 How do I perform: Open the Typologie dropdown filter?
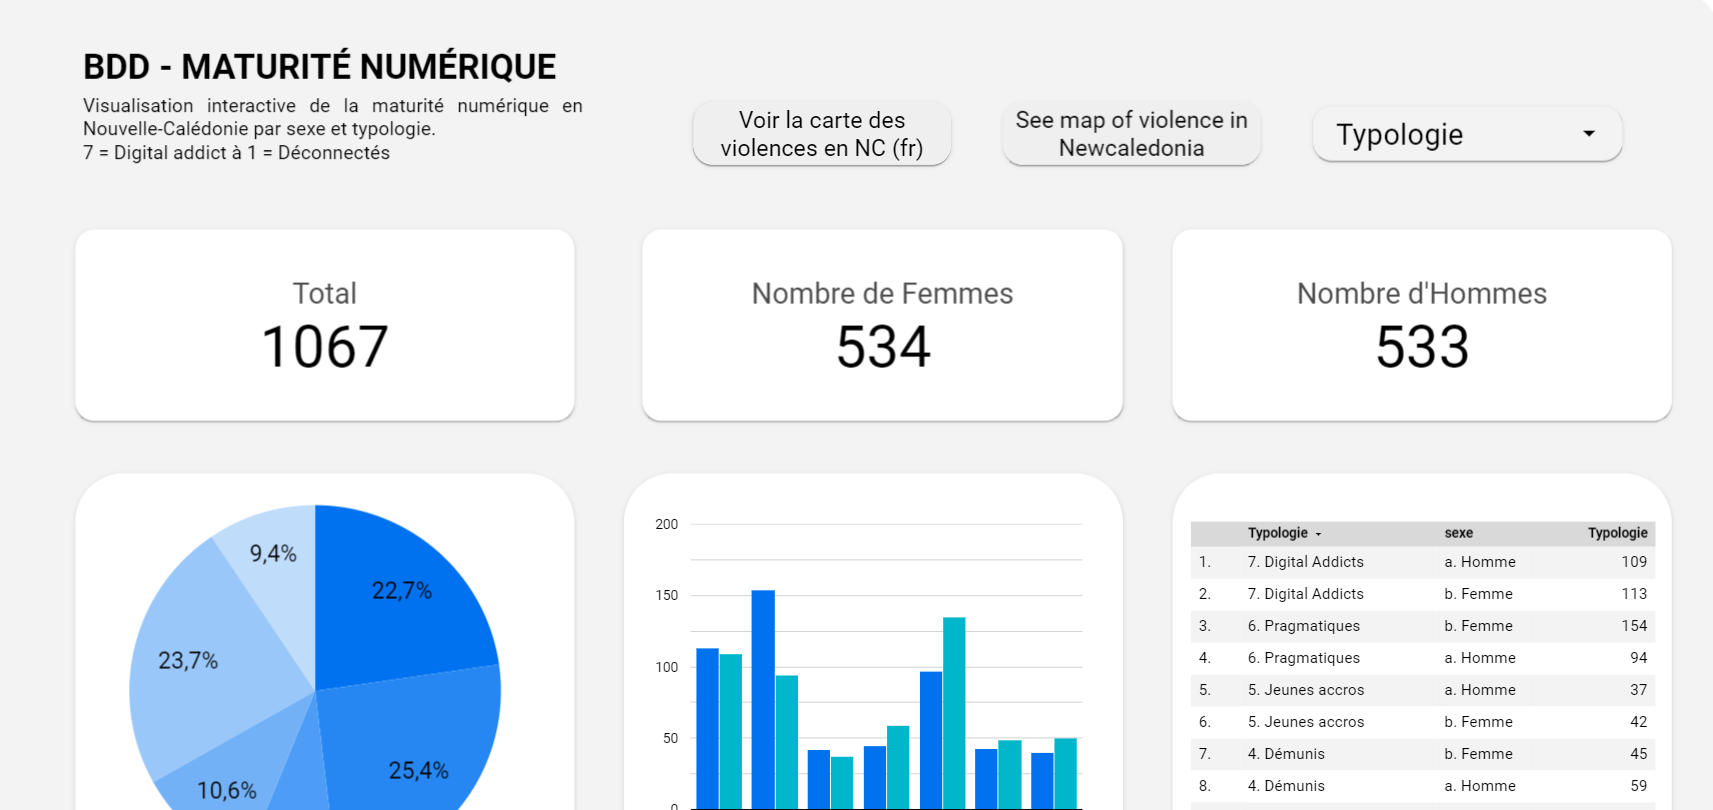(1466, 134)
